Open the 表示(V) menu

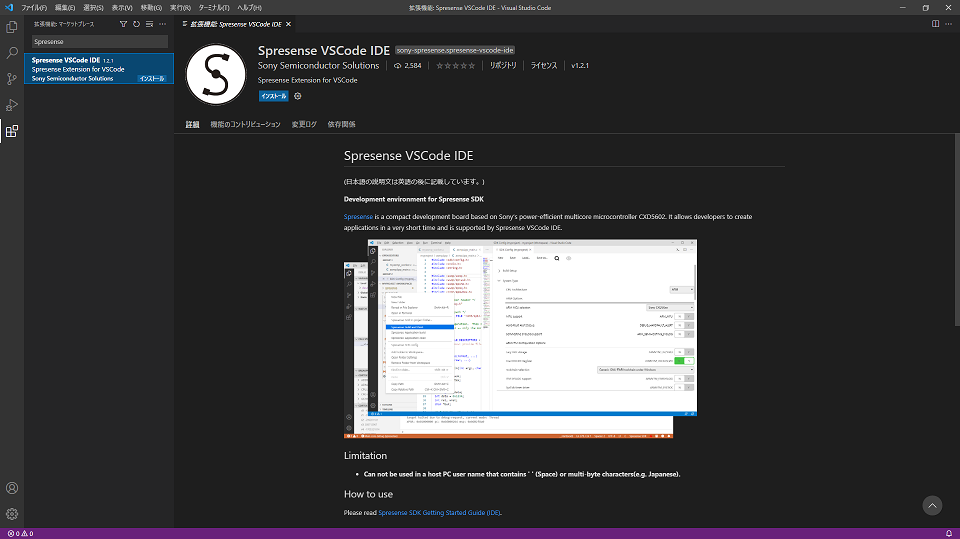coord(122,8)
